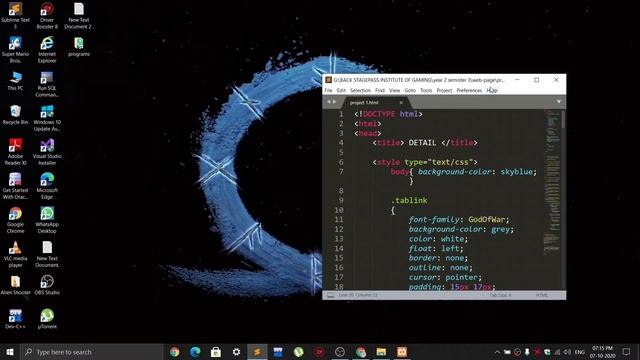
Task: Click Edge icon in taskbar
Action: point(195,351)
